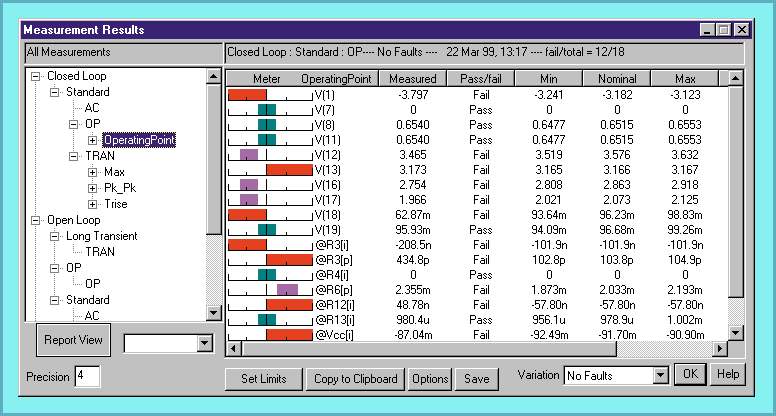
Task: Open the dropdown beside Report View
Action: pyautogui.click(x=205, y=343)
